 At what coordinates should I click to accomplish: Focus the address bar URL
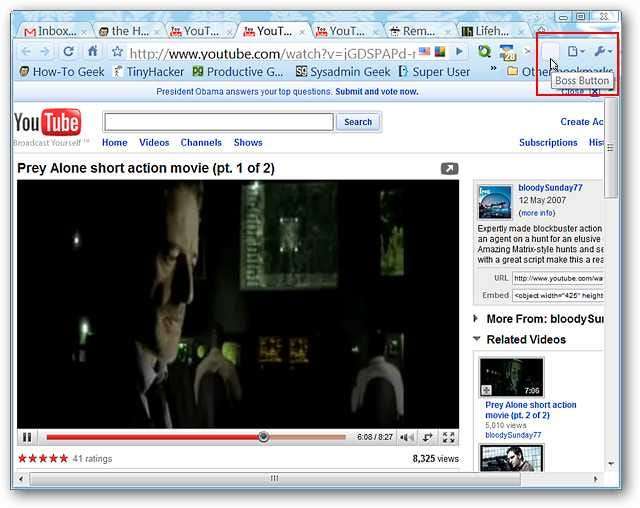pos(272,53)
